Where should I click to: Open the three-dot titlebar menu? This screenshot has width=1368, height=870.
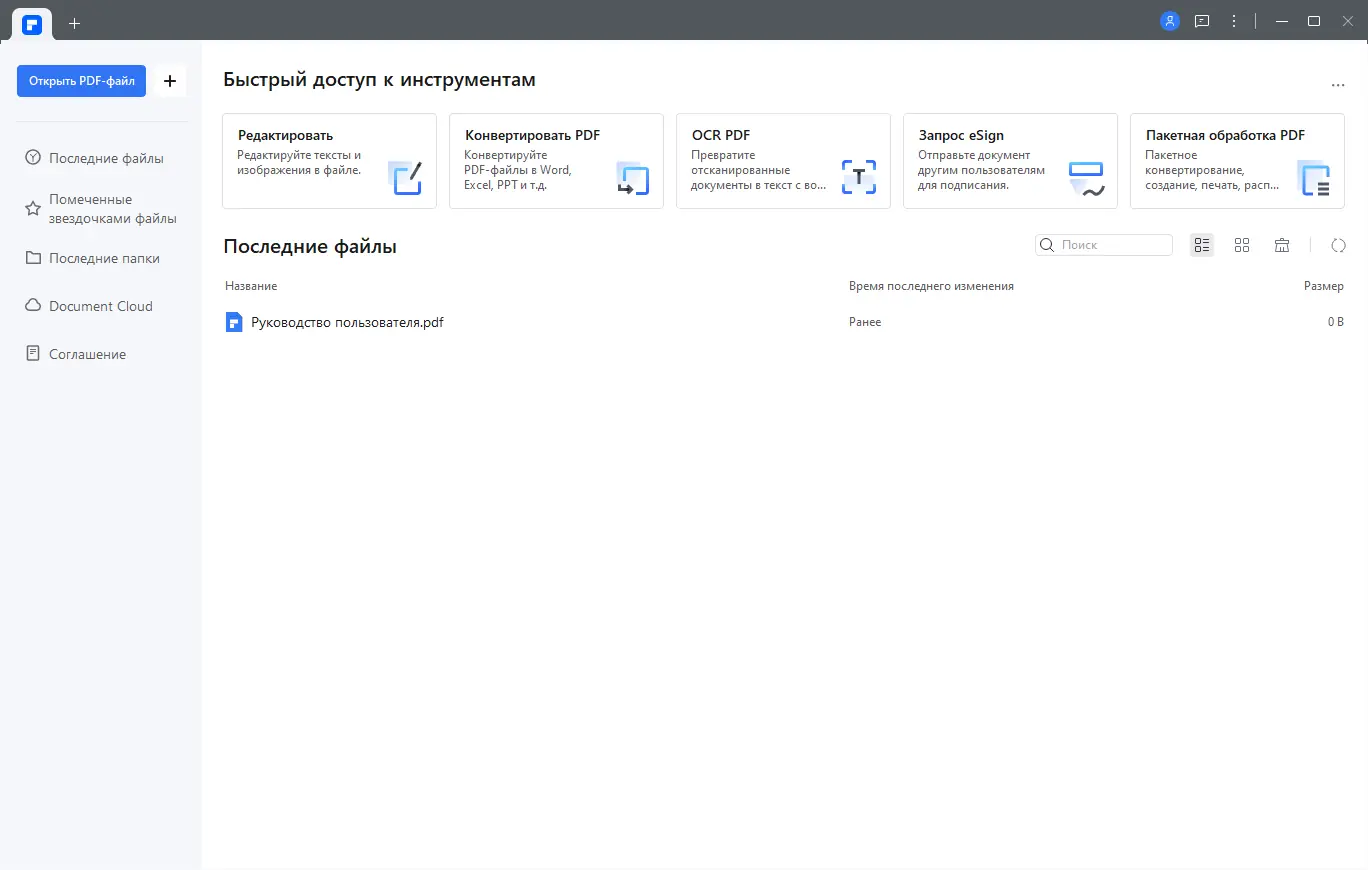[1233, 20]
